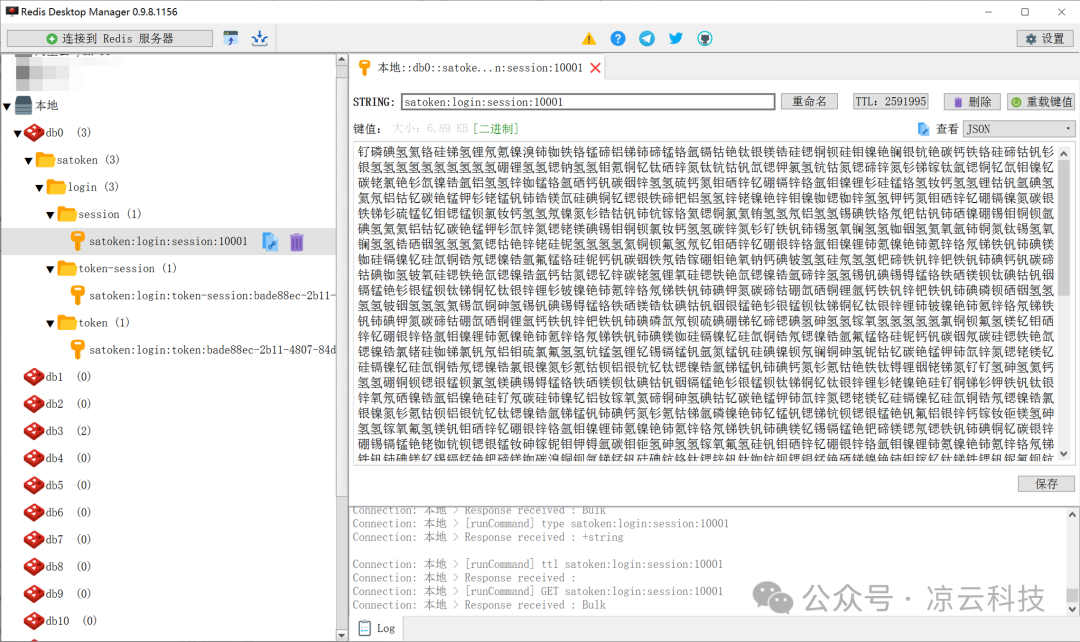The image size is (1080, 642).
Task: Collapse the satoken namespace folder
Action: tap(29, 160)
